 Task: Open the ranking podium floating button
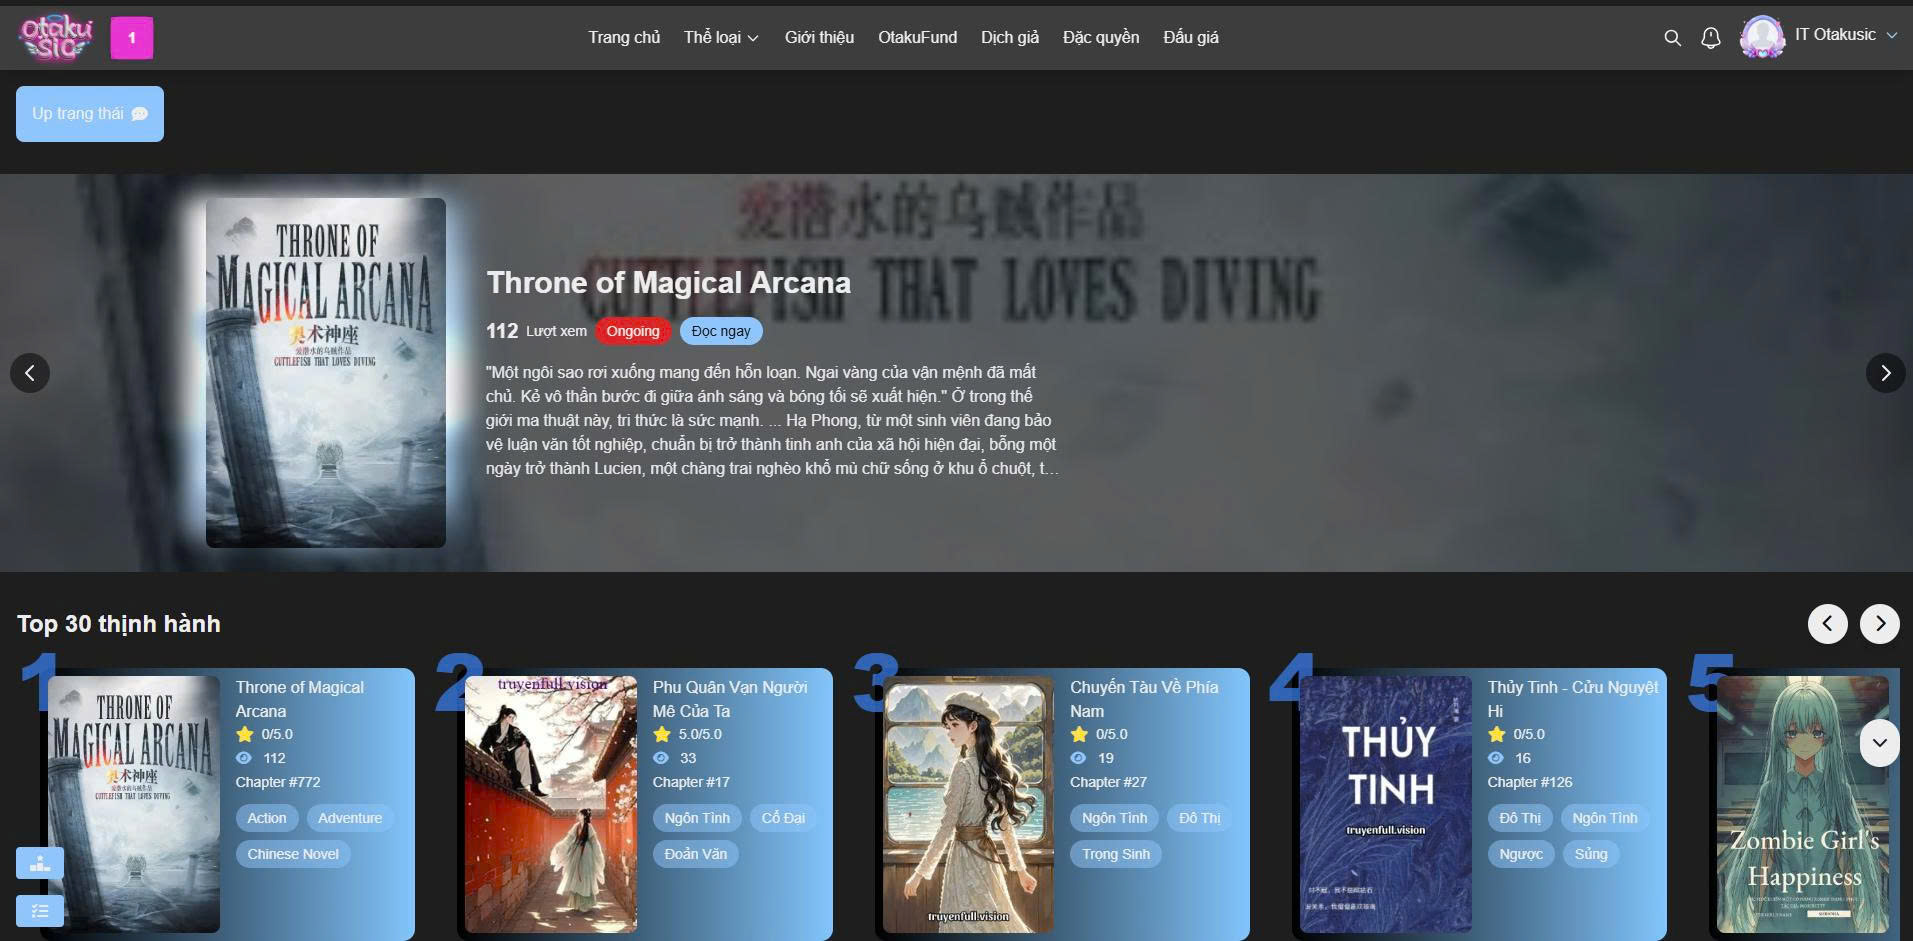(x=40, y=863)
